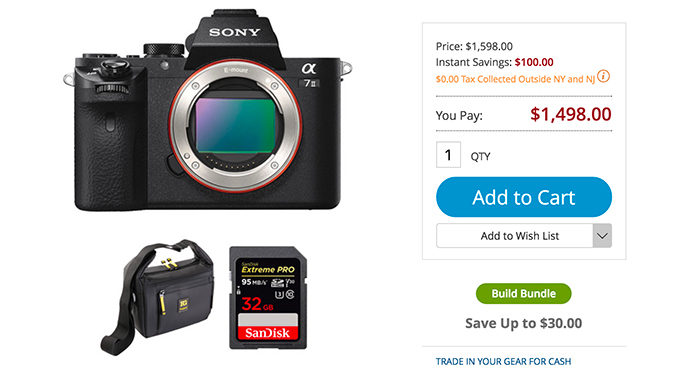Click the Save Up to $30.00 text

point(524,323)
